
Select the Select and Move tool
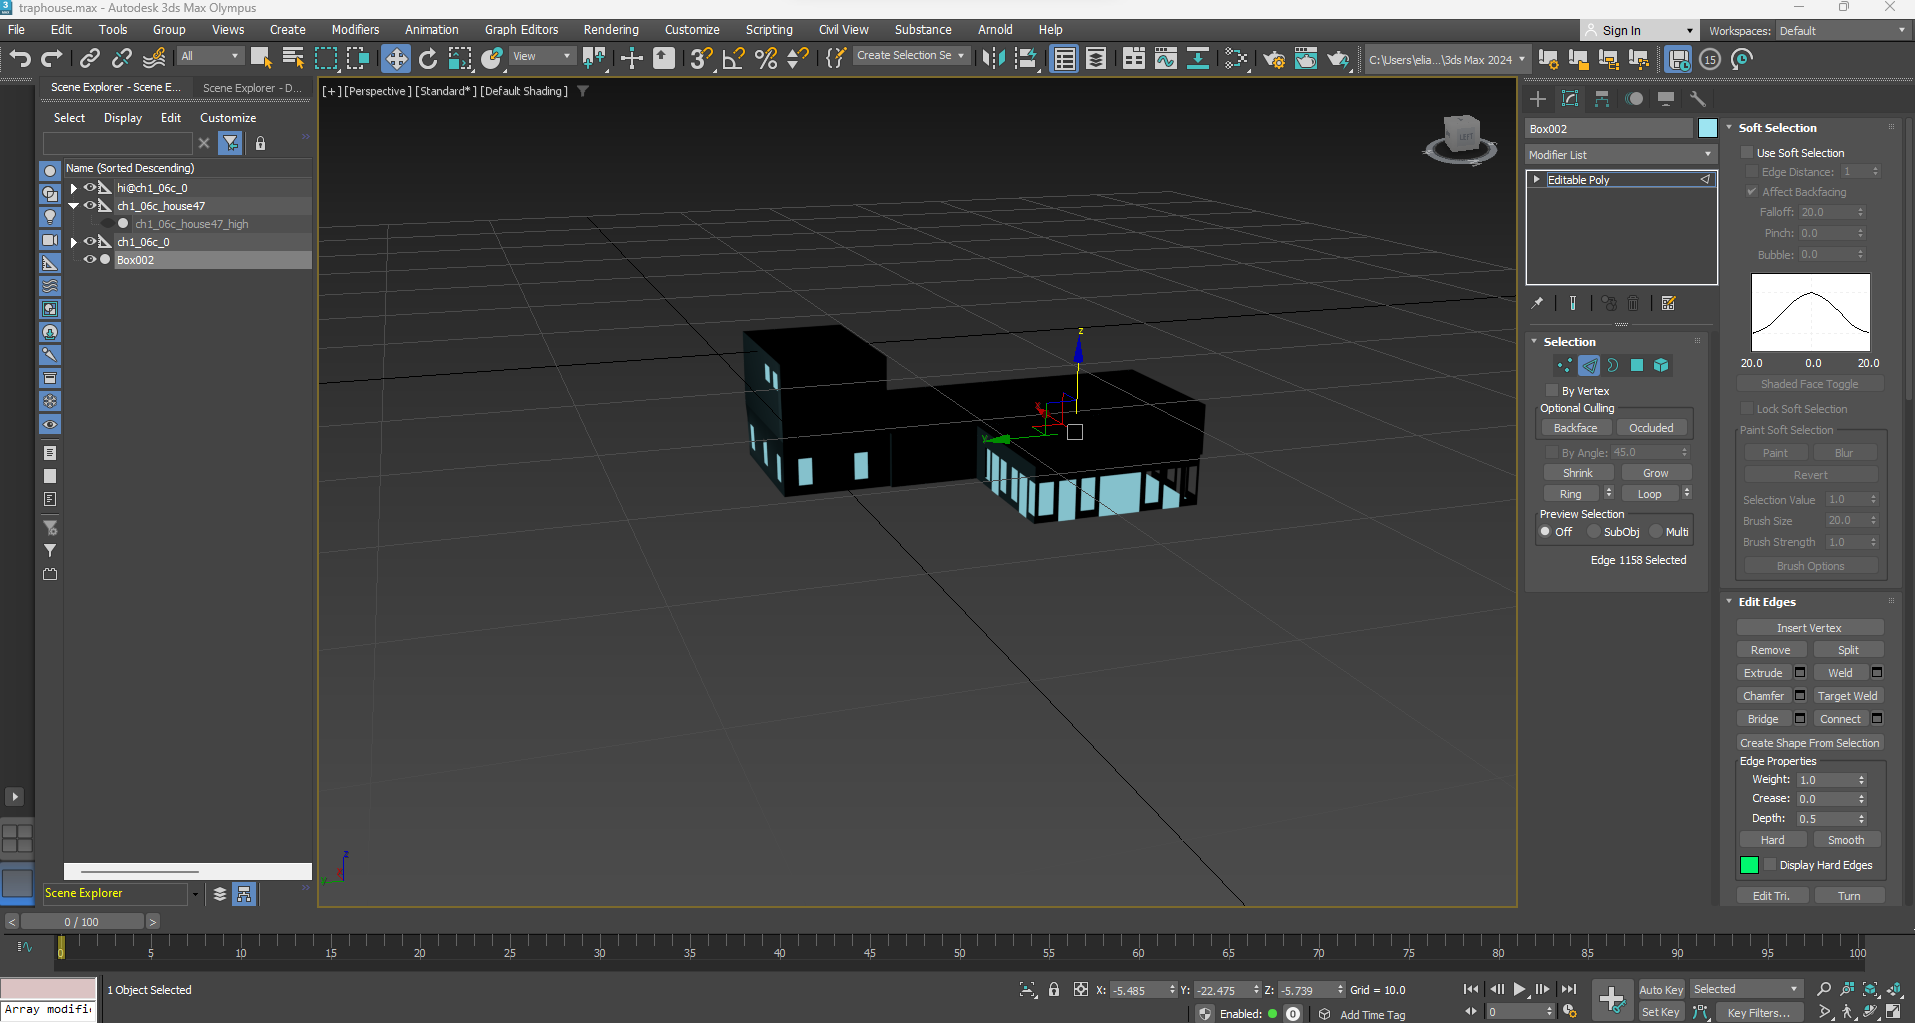[396, 58]
